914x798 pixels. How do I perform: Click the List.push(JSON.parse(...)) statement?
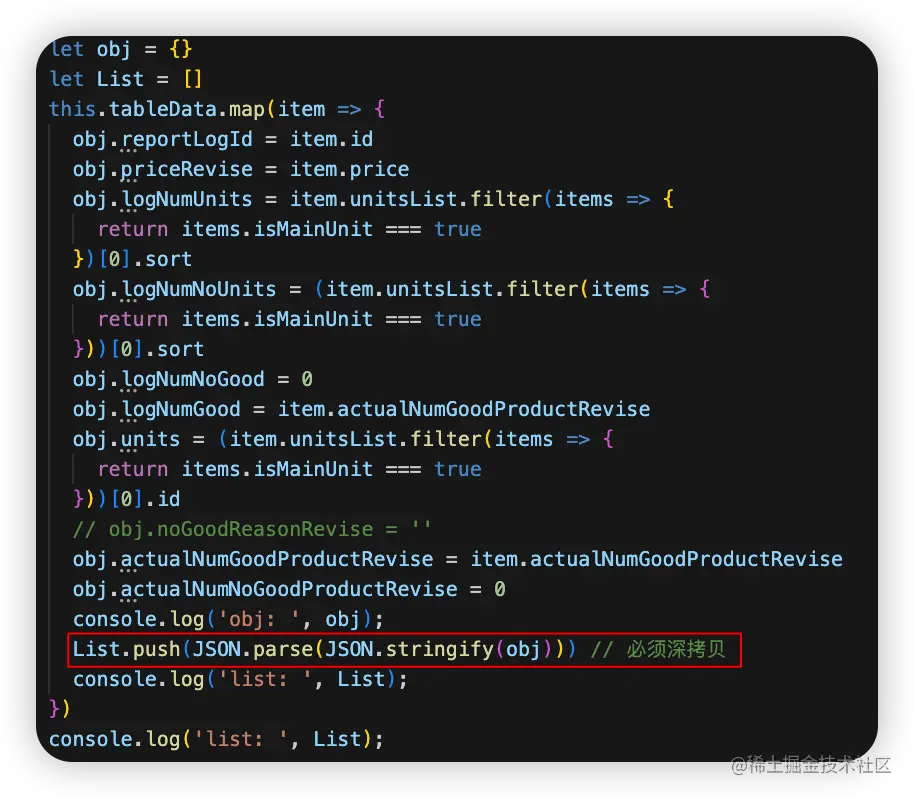coord(324,649)
